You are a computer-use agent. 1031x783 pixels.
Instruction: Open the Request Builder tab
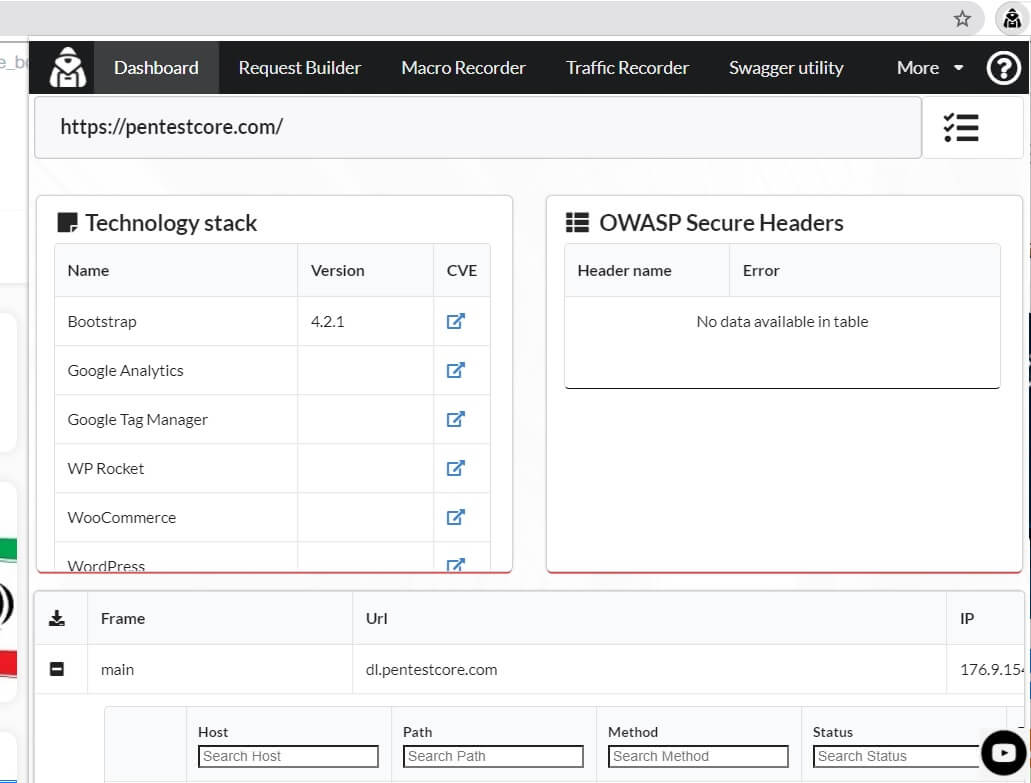click(300, 68)
